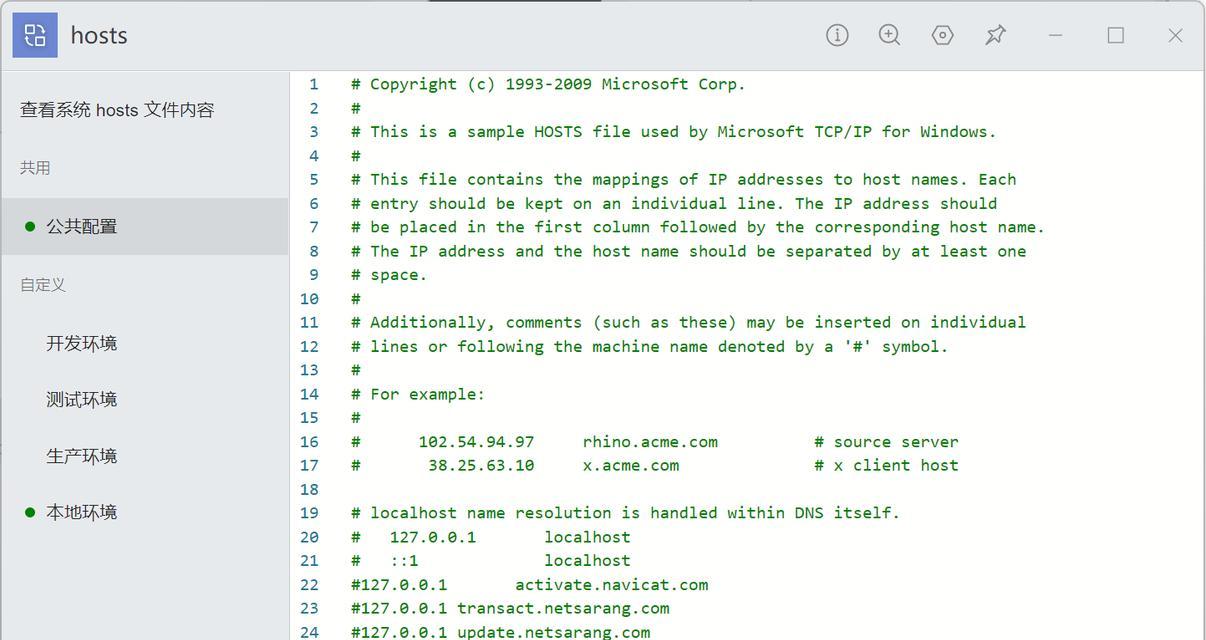
Task: Maximize the hosts window
Action: tap(1116, 35)
